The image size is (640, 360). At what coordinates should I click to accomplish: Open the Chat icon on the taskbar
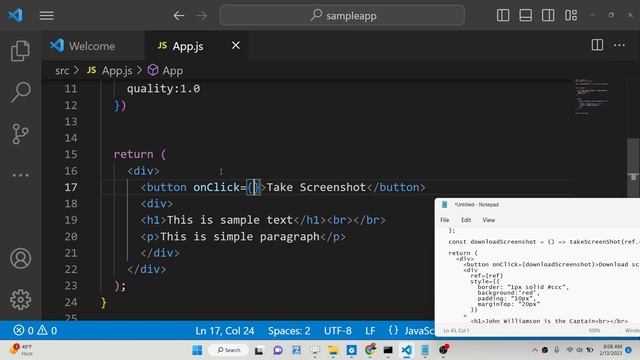tap(278, 350)
